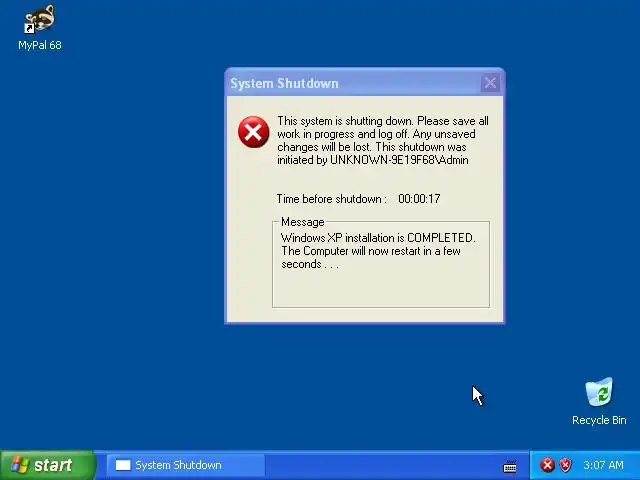The image size is (640, 480).
Task: Click the 'initiated by UNKNOWN-9E19F68\Admin' text
Action: tap(373, 160)
